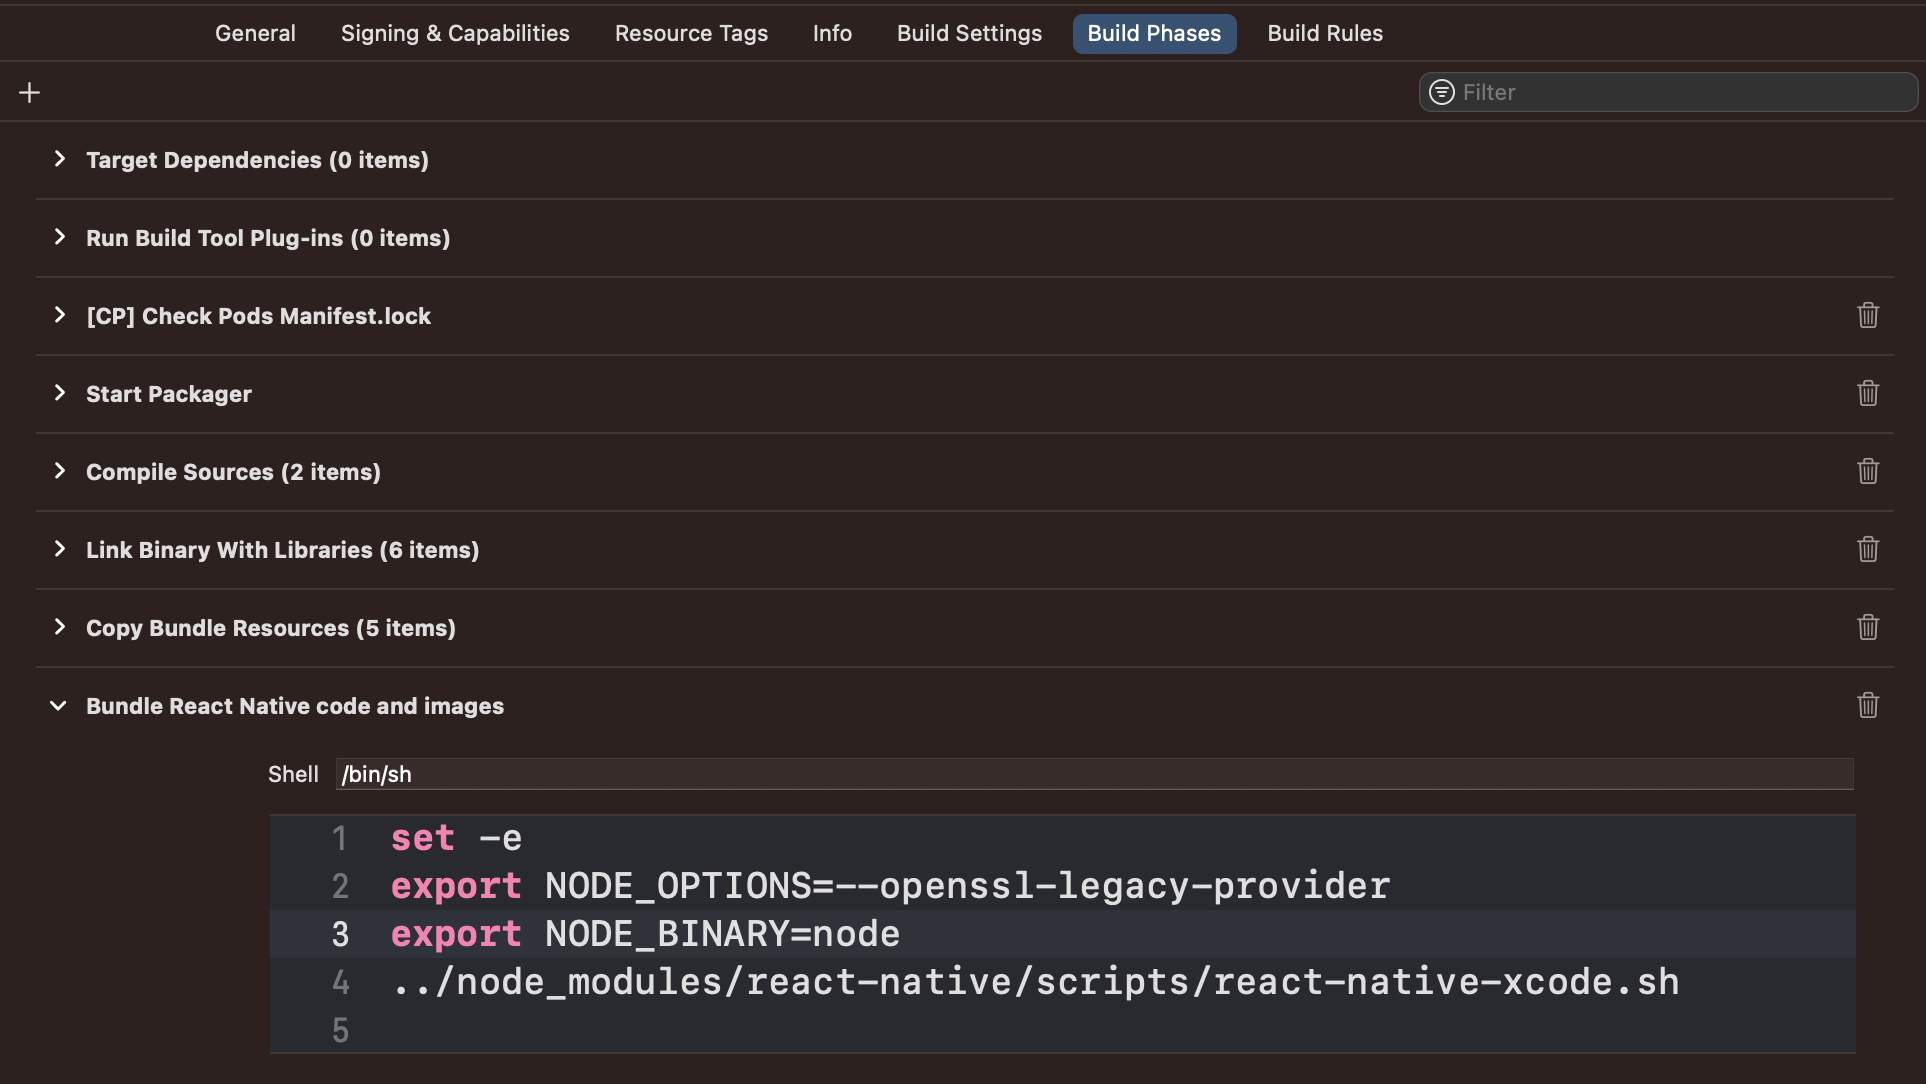Trash the Copy Bundle Resources phase
This screenshot has width=1926, height=1084.
(1867, 628)
